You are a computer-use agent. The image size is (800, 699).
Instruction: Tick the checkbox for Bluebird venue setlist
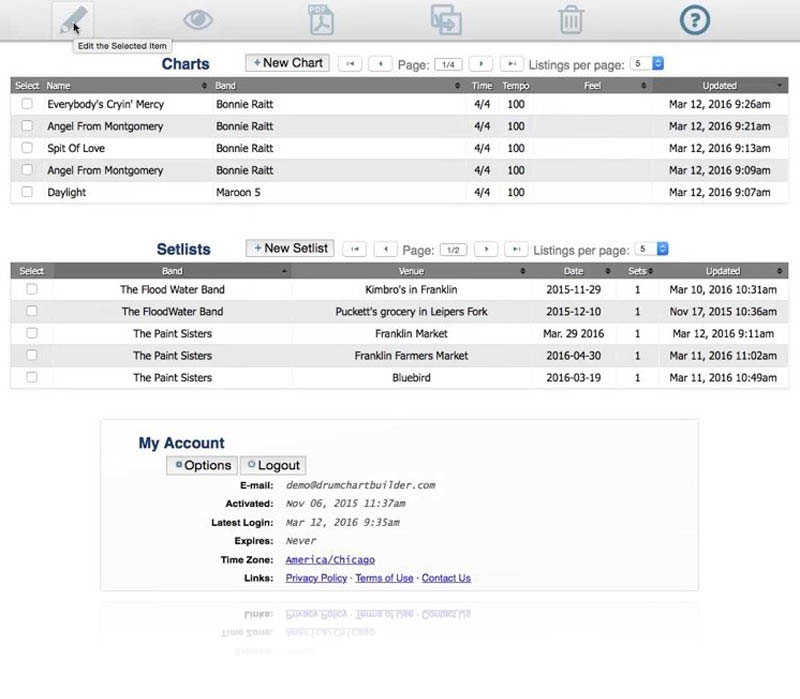pos(32,377)
